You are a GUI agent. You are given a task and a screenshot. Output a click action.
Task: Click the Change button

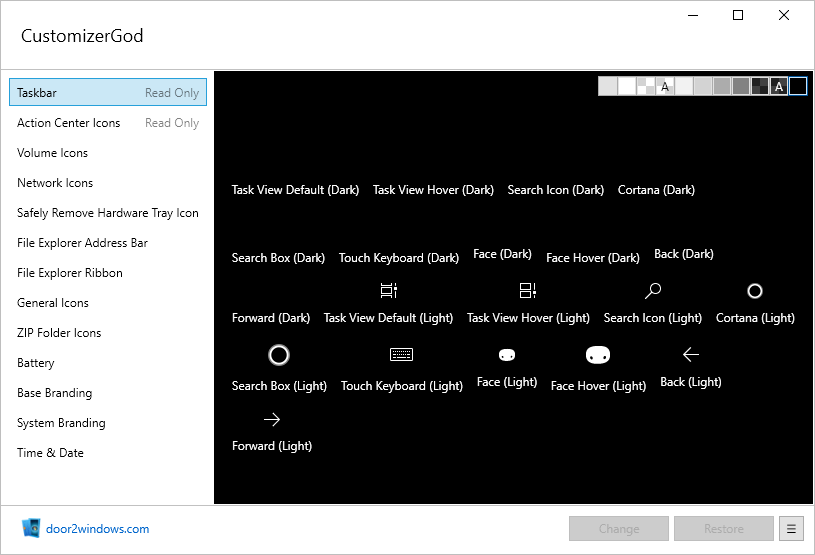click(x=619, y=529)
